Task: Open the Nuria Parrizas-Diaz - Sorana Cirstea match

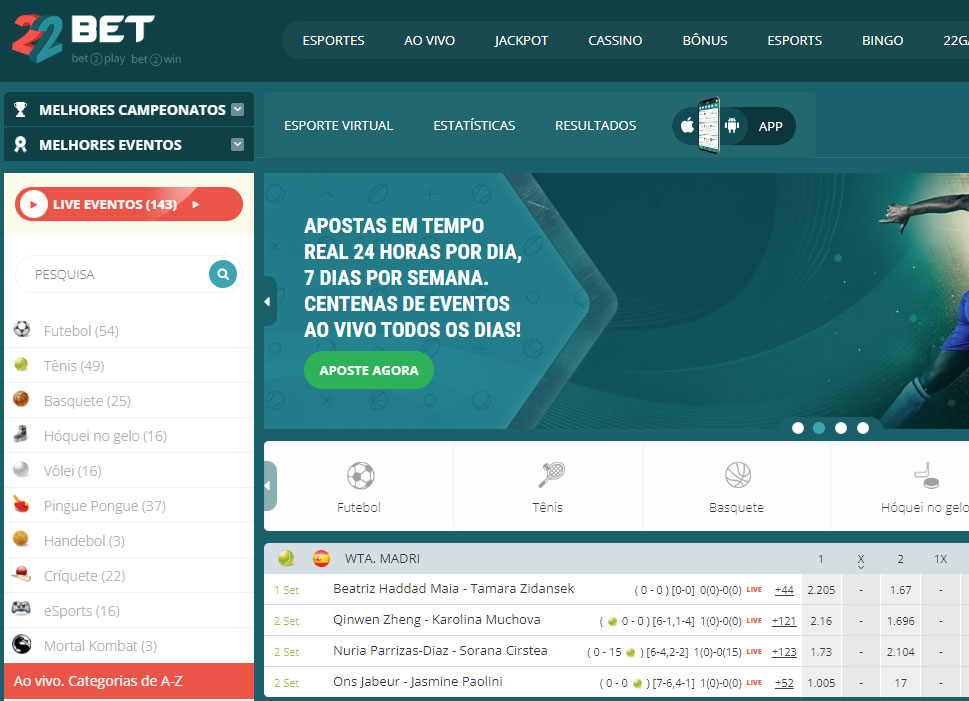Action: (440, 650)
